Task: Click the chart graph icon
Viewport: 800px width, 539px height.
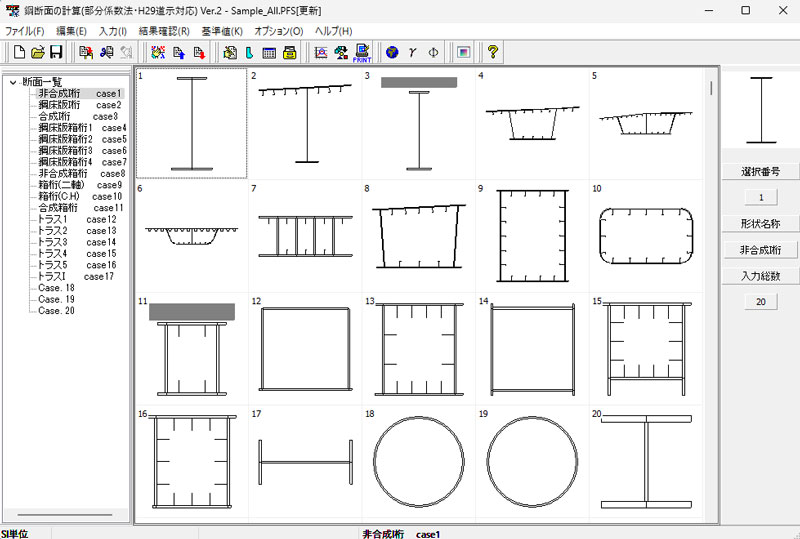Action: click(x=320, y=52)
